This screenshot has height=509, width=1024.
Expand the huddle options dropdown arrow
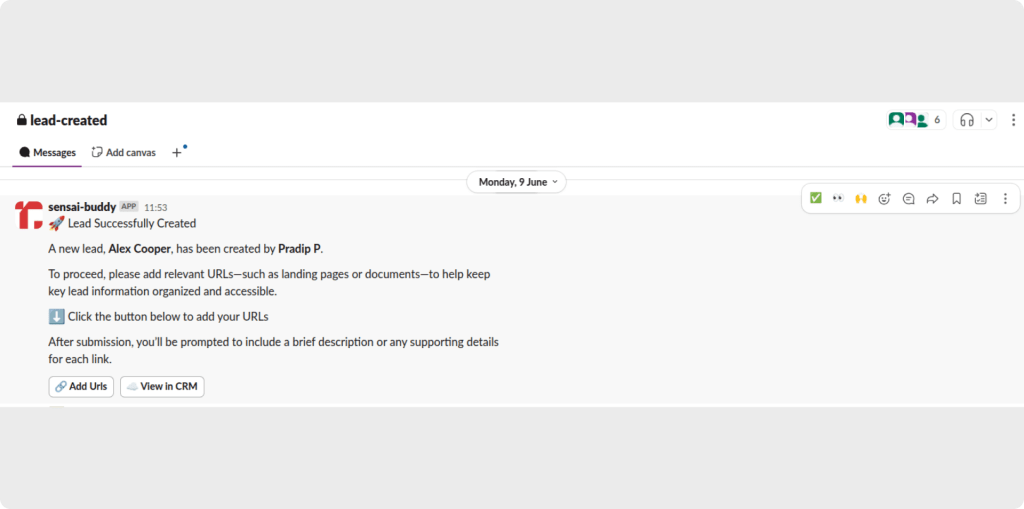(x=989, y=120)
